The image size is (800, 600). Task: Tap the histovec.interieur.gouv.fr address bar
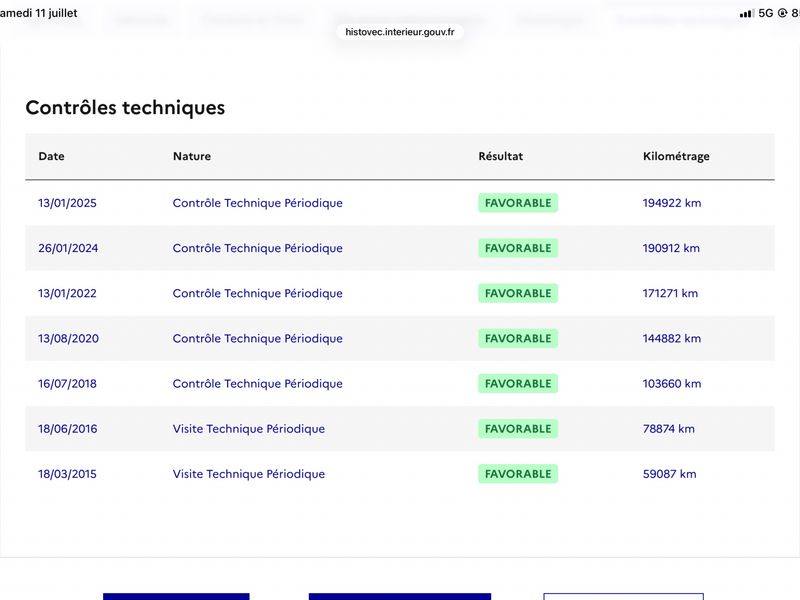[399, 32]
